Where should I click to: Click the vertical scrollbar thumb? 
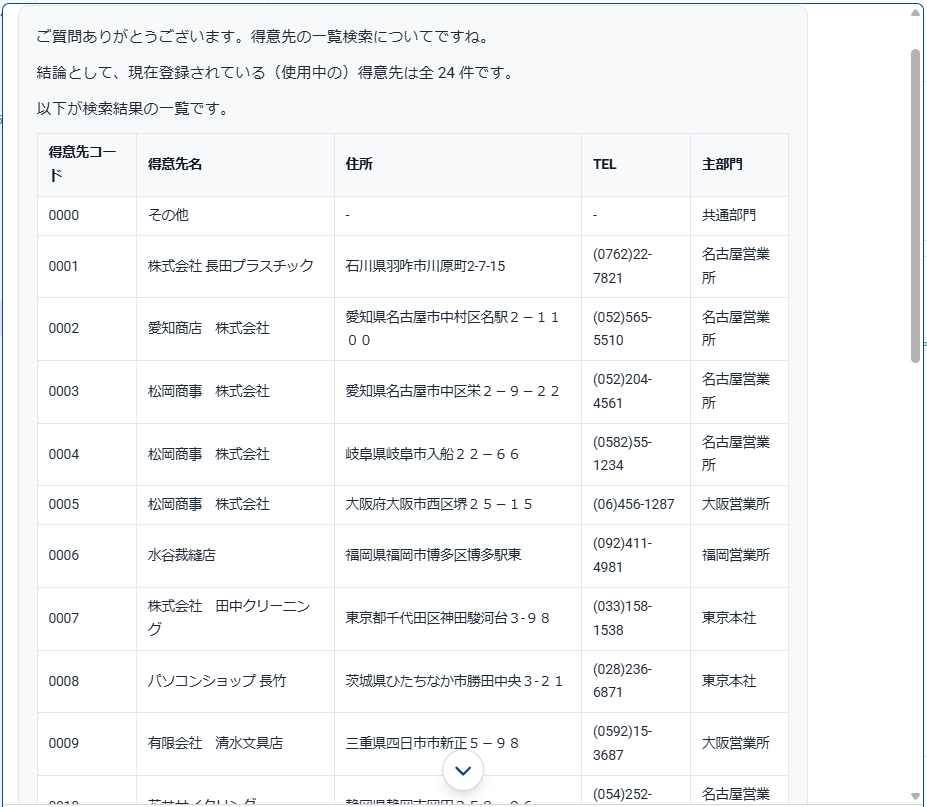[915, 206]
